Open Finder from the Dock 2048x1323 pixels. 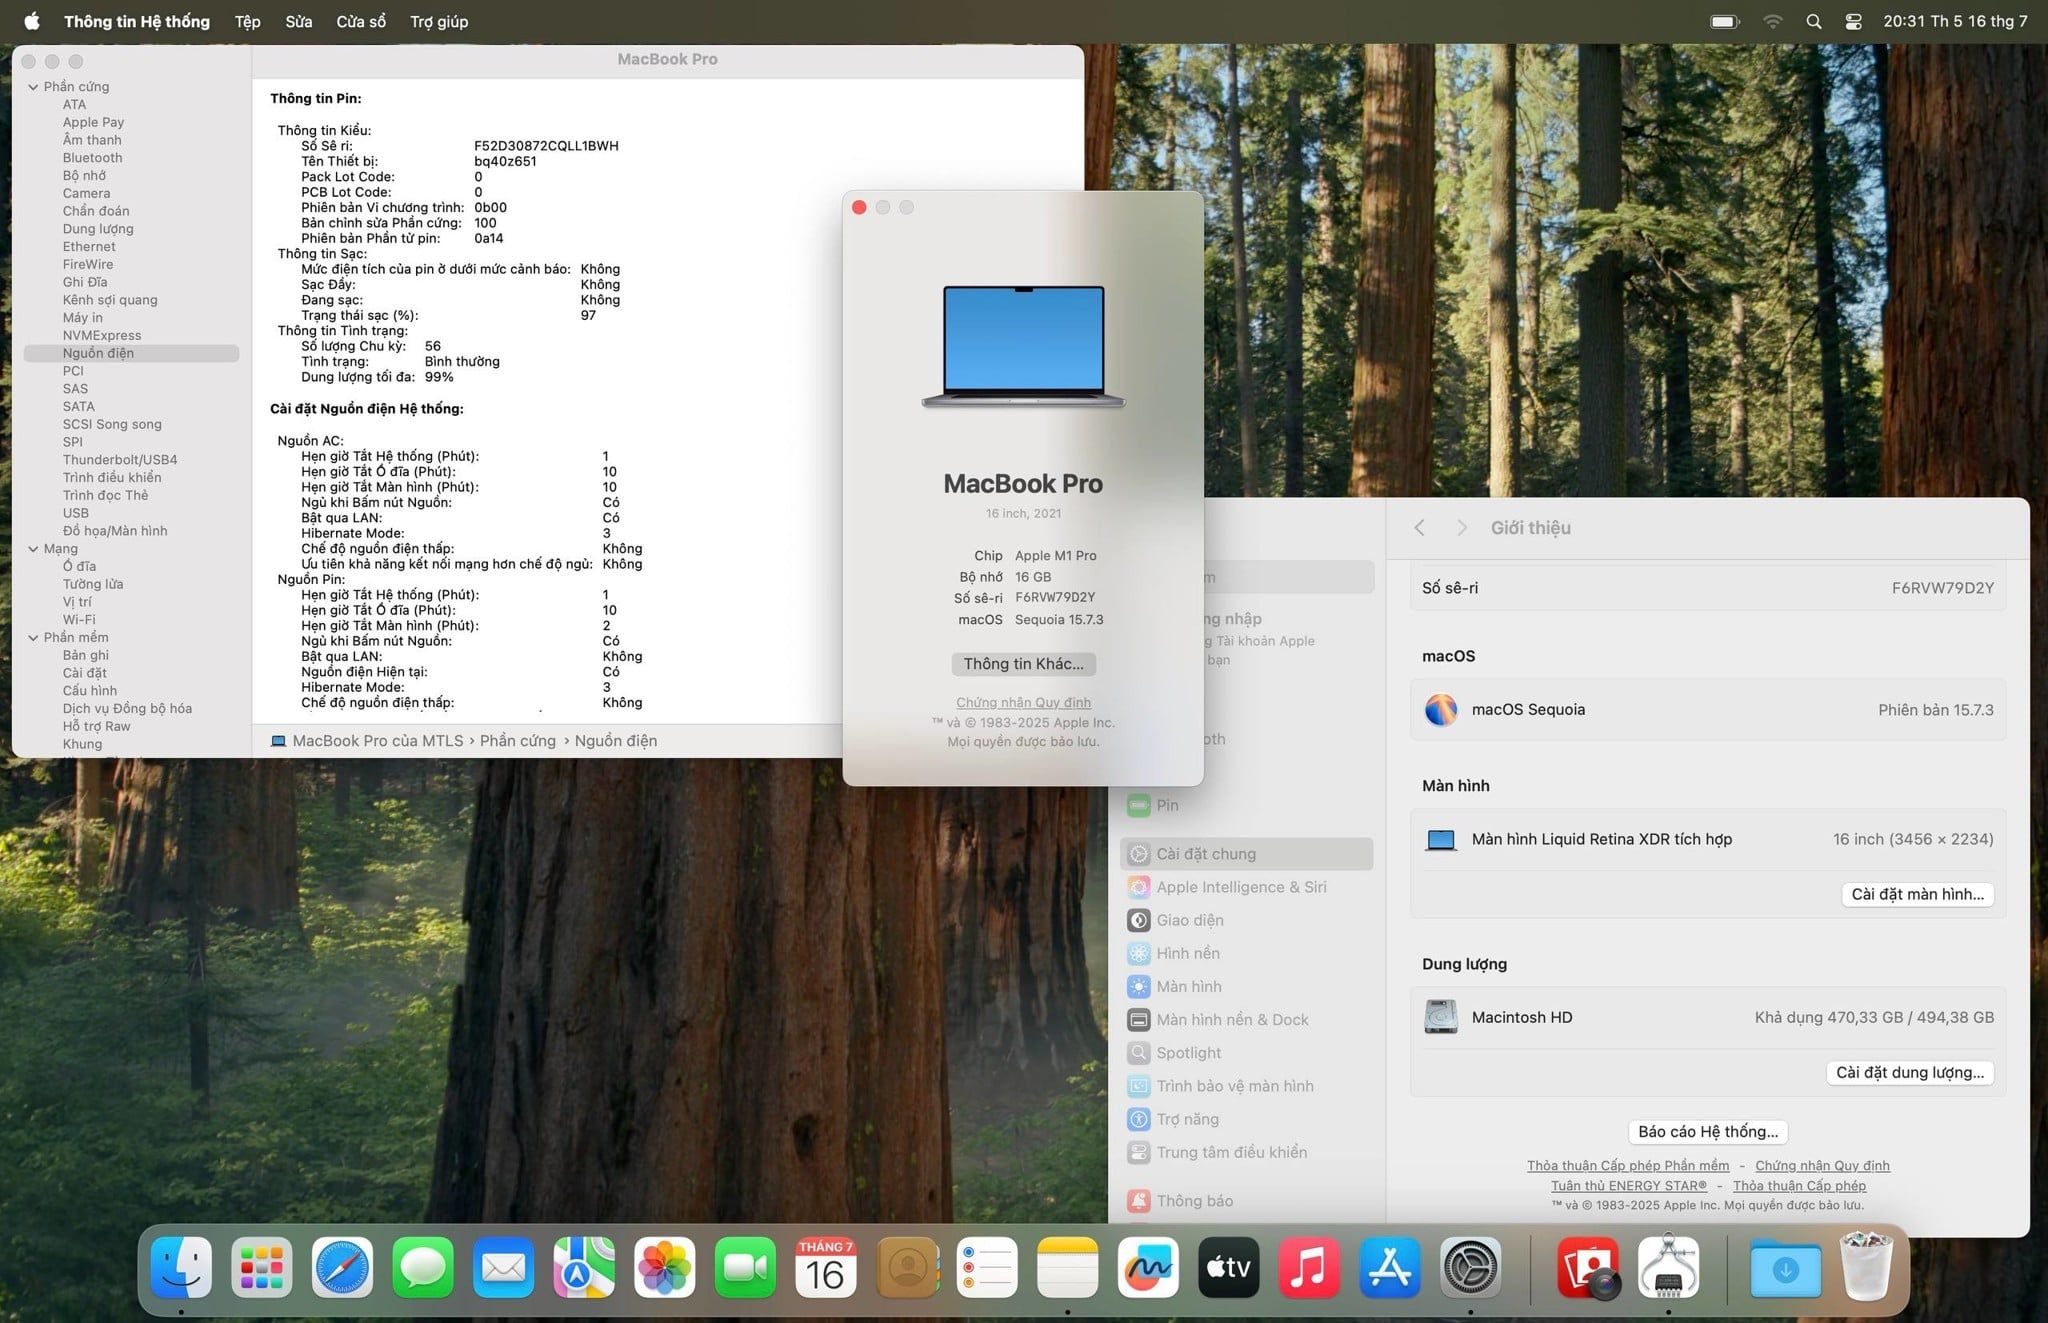[181, 1267]
